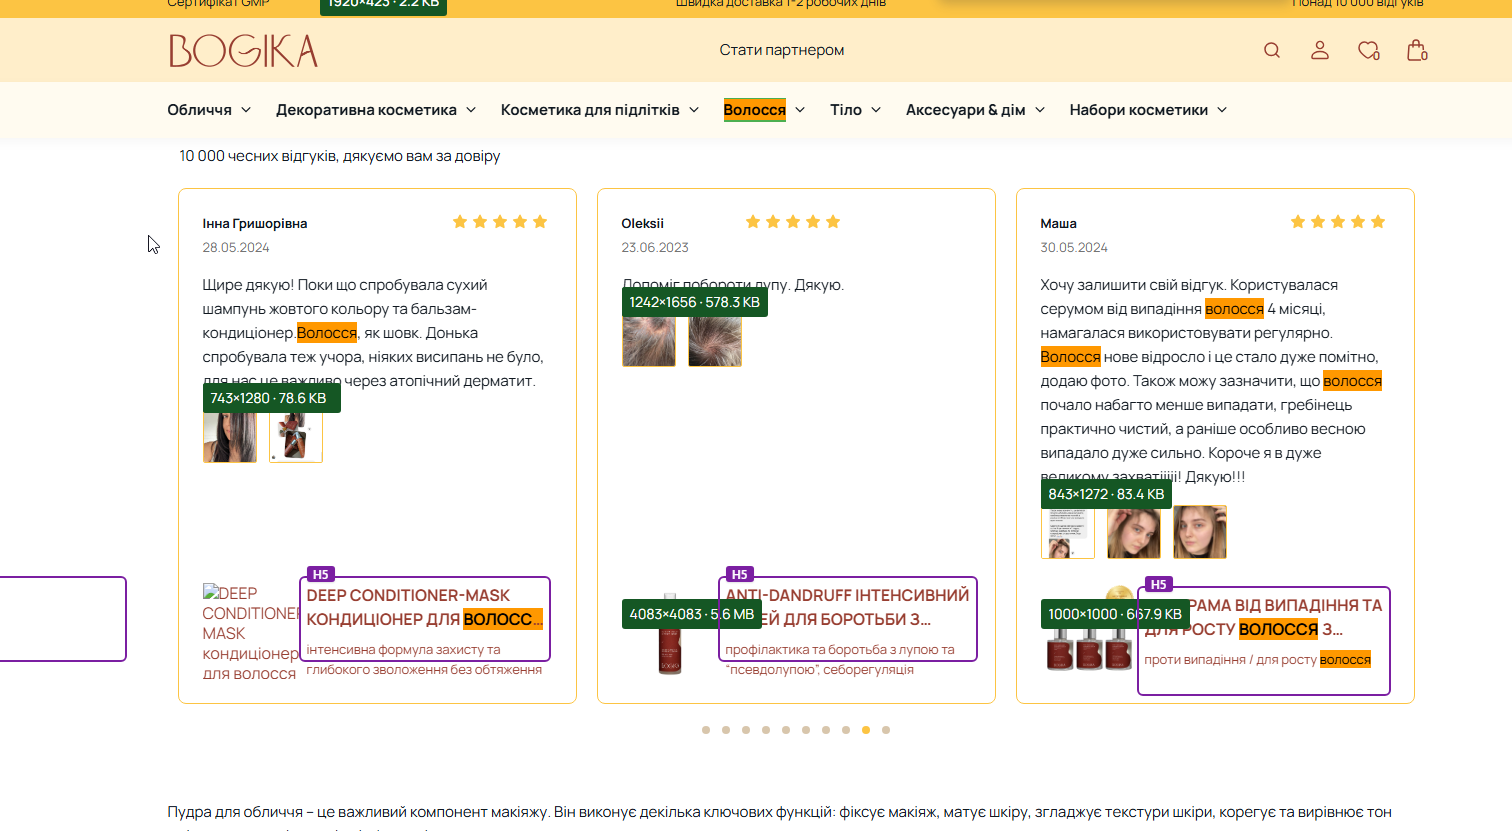The image size is (1512, 831).
Task: Open DEEP CONDITIONER-MASK product link
Action: [425, 607]
